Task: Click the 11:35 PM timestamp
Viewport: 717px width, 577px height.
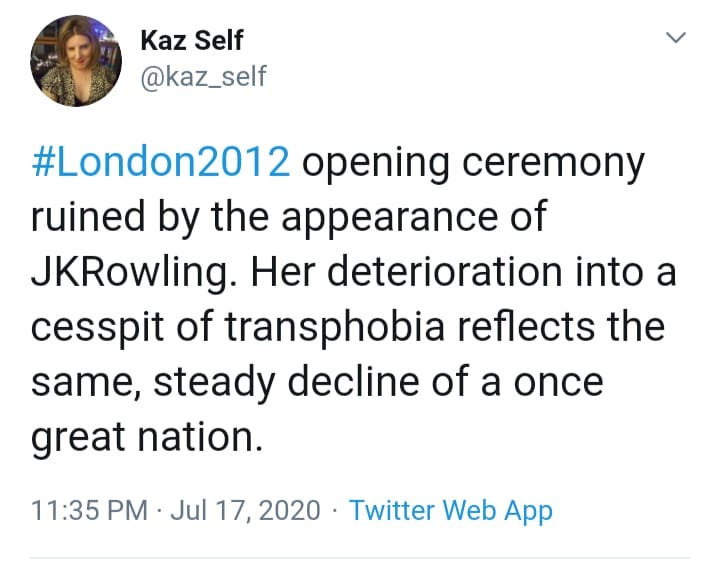Action: pos(90,510)
